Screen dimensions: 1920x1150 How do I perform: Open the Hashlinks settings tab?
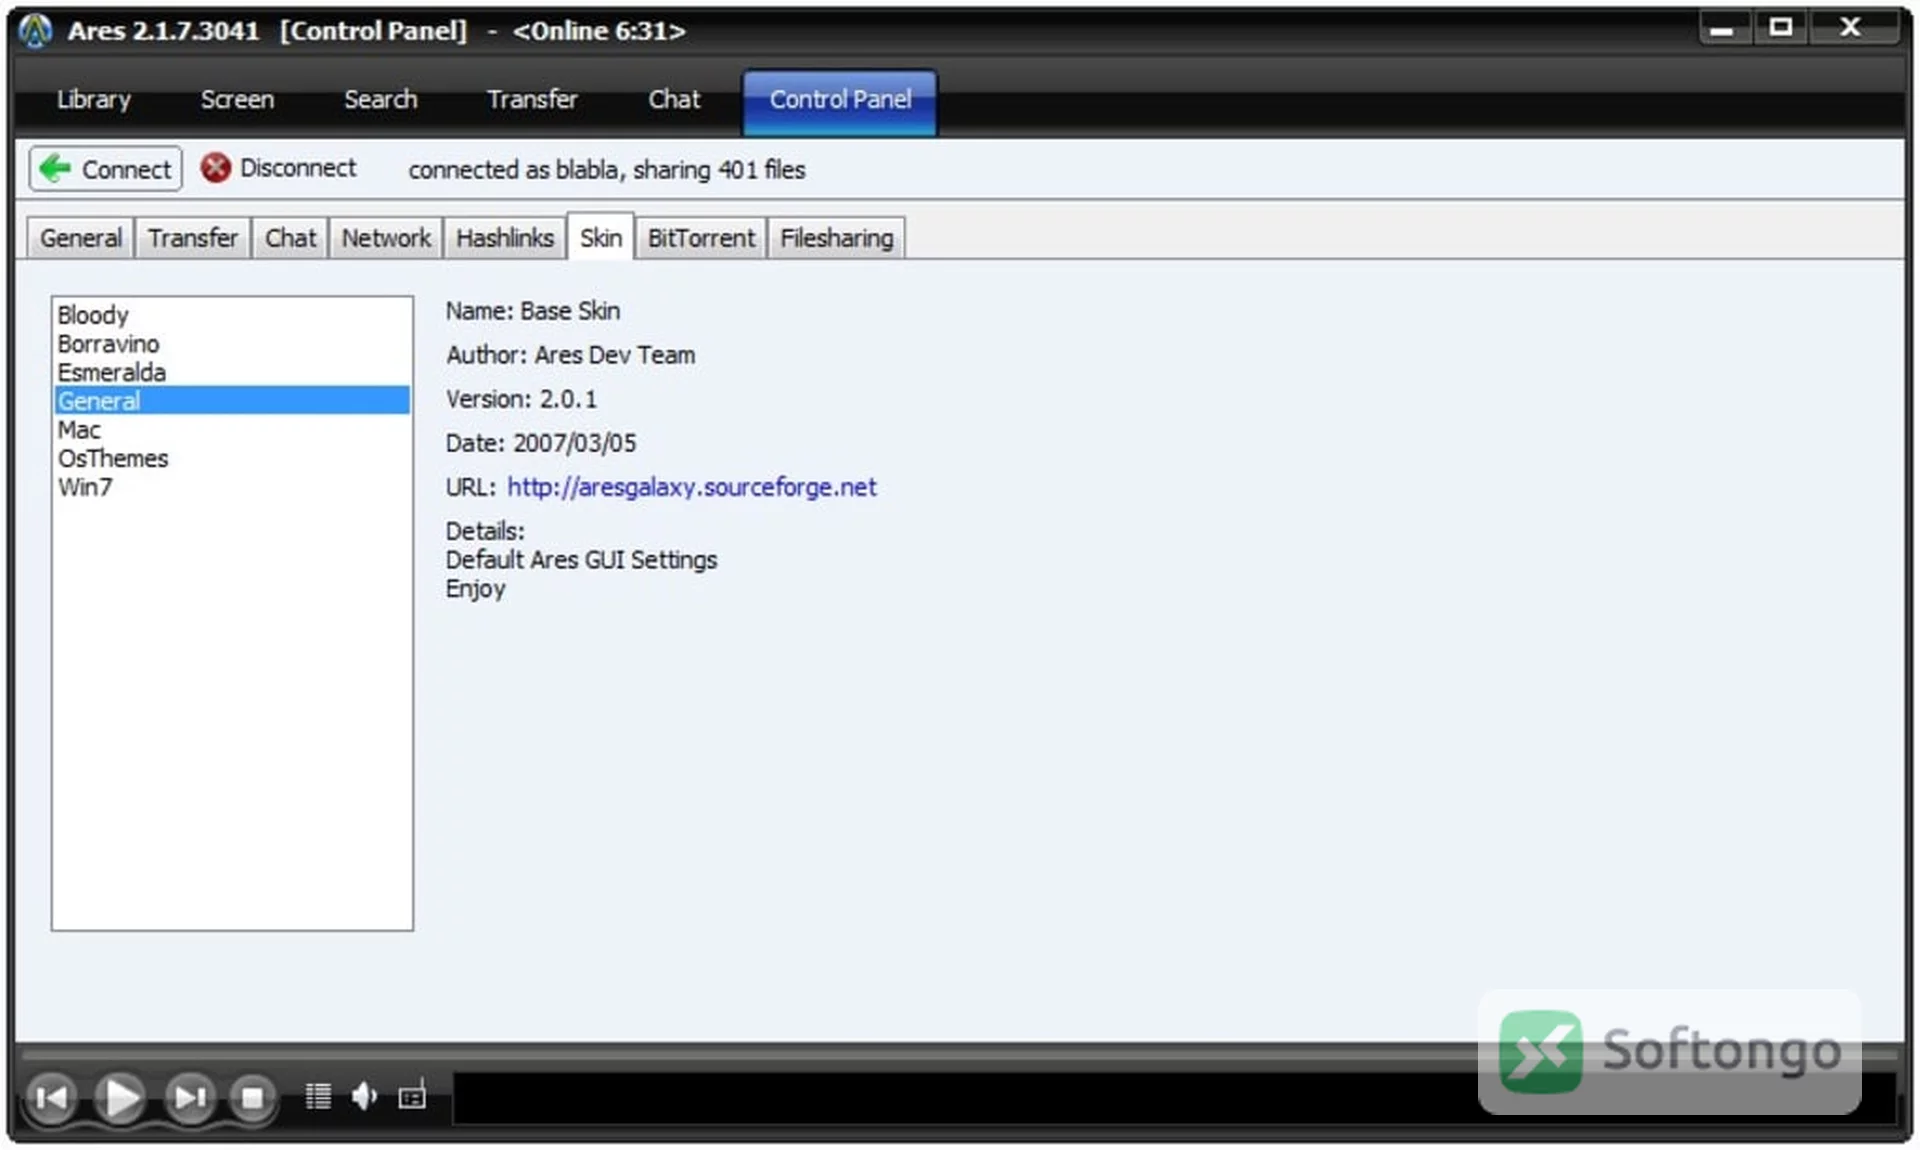coord(504,238)
